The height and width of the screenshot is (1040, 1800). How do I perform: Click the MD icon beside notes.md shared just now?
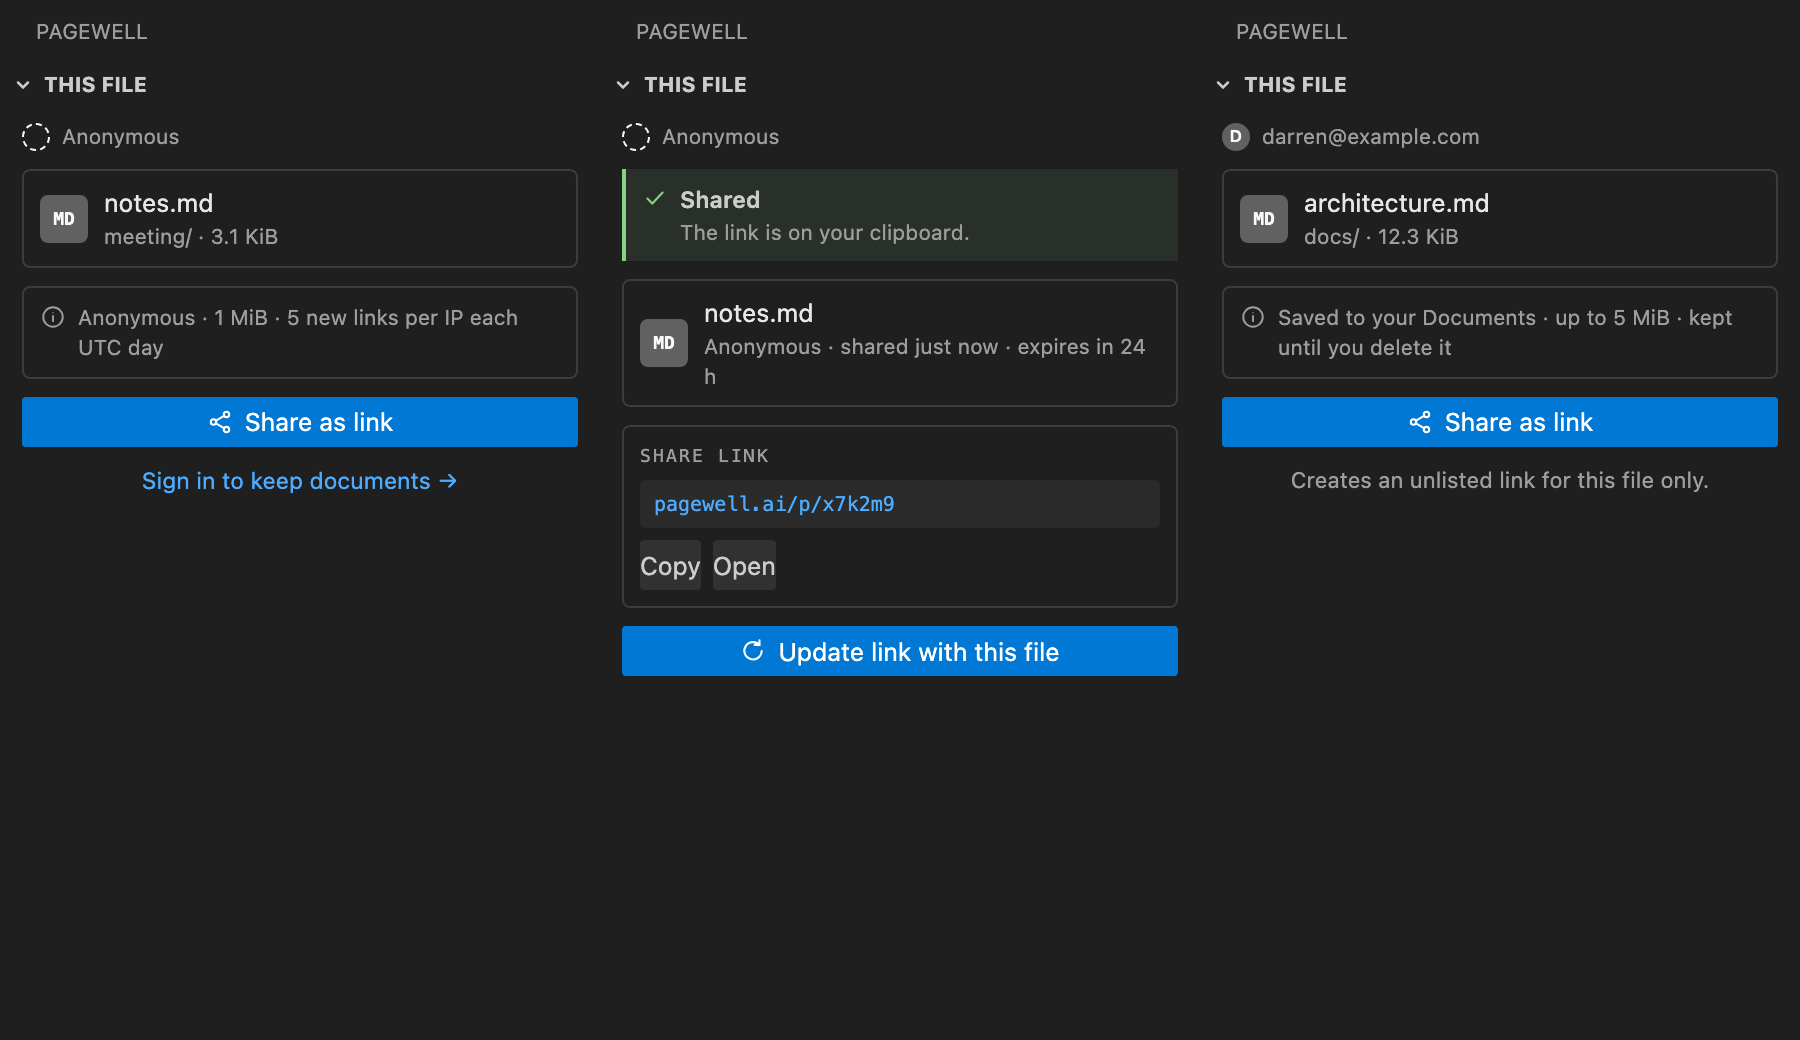click(664, 343)
